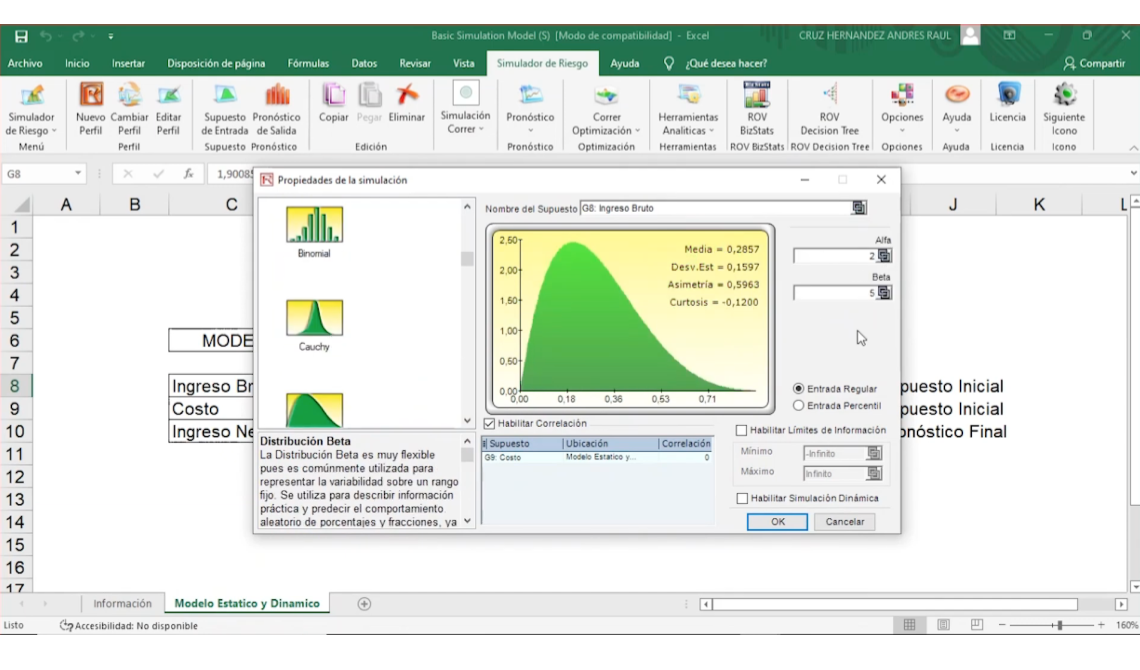Click the Ayuda ribbon icon

click(x=957, y=95)
